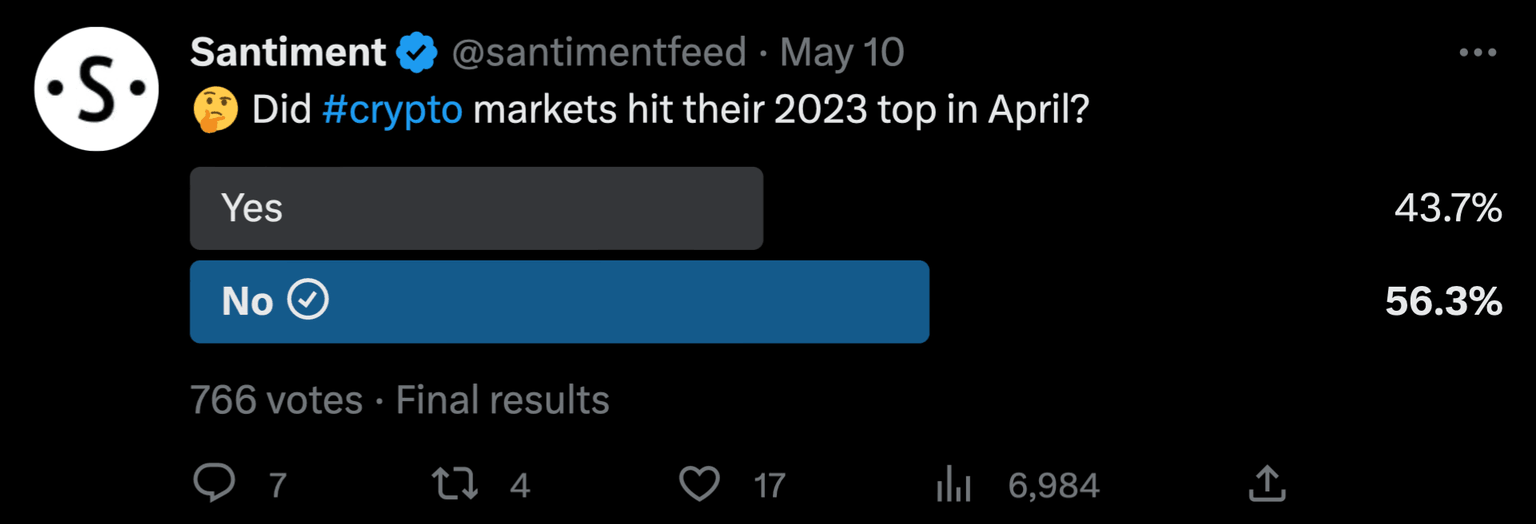
Task: Select the Yes poll option
Action: [476, 208]
